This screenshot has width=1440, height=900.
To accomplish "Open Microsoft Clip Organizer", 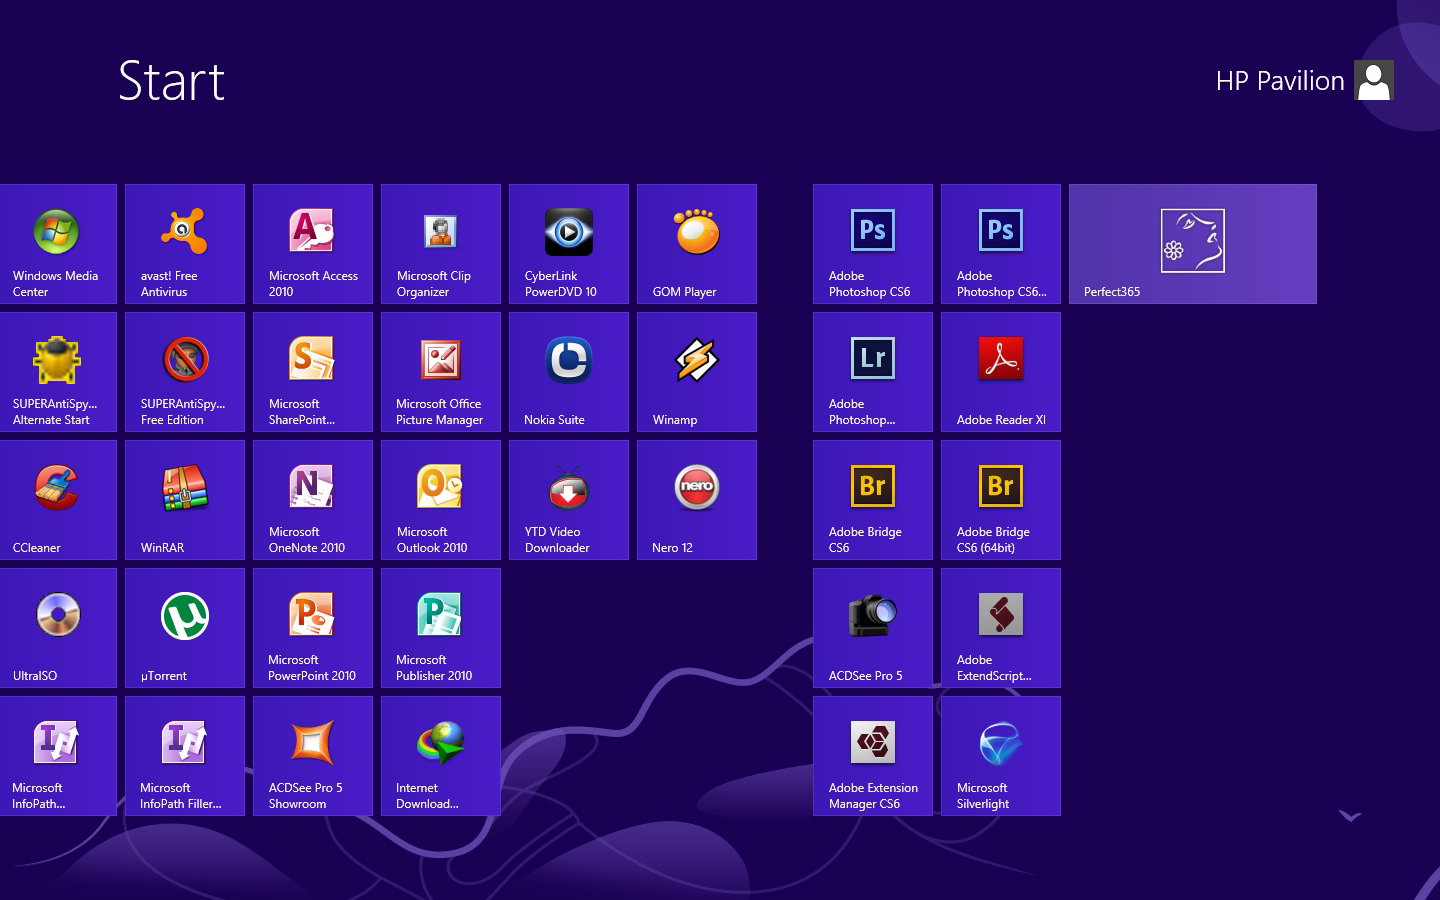I will (x=441, y=244).
